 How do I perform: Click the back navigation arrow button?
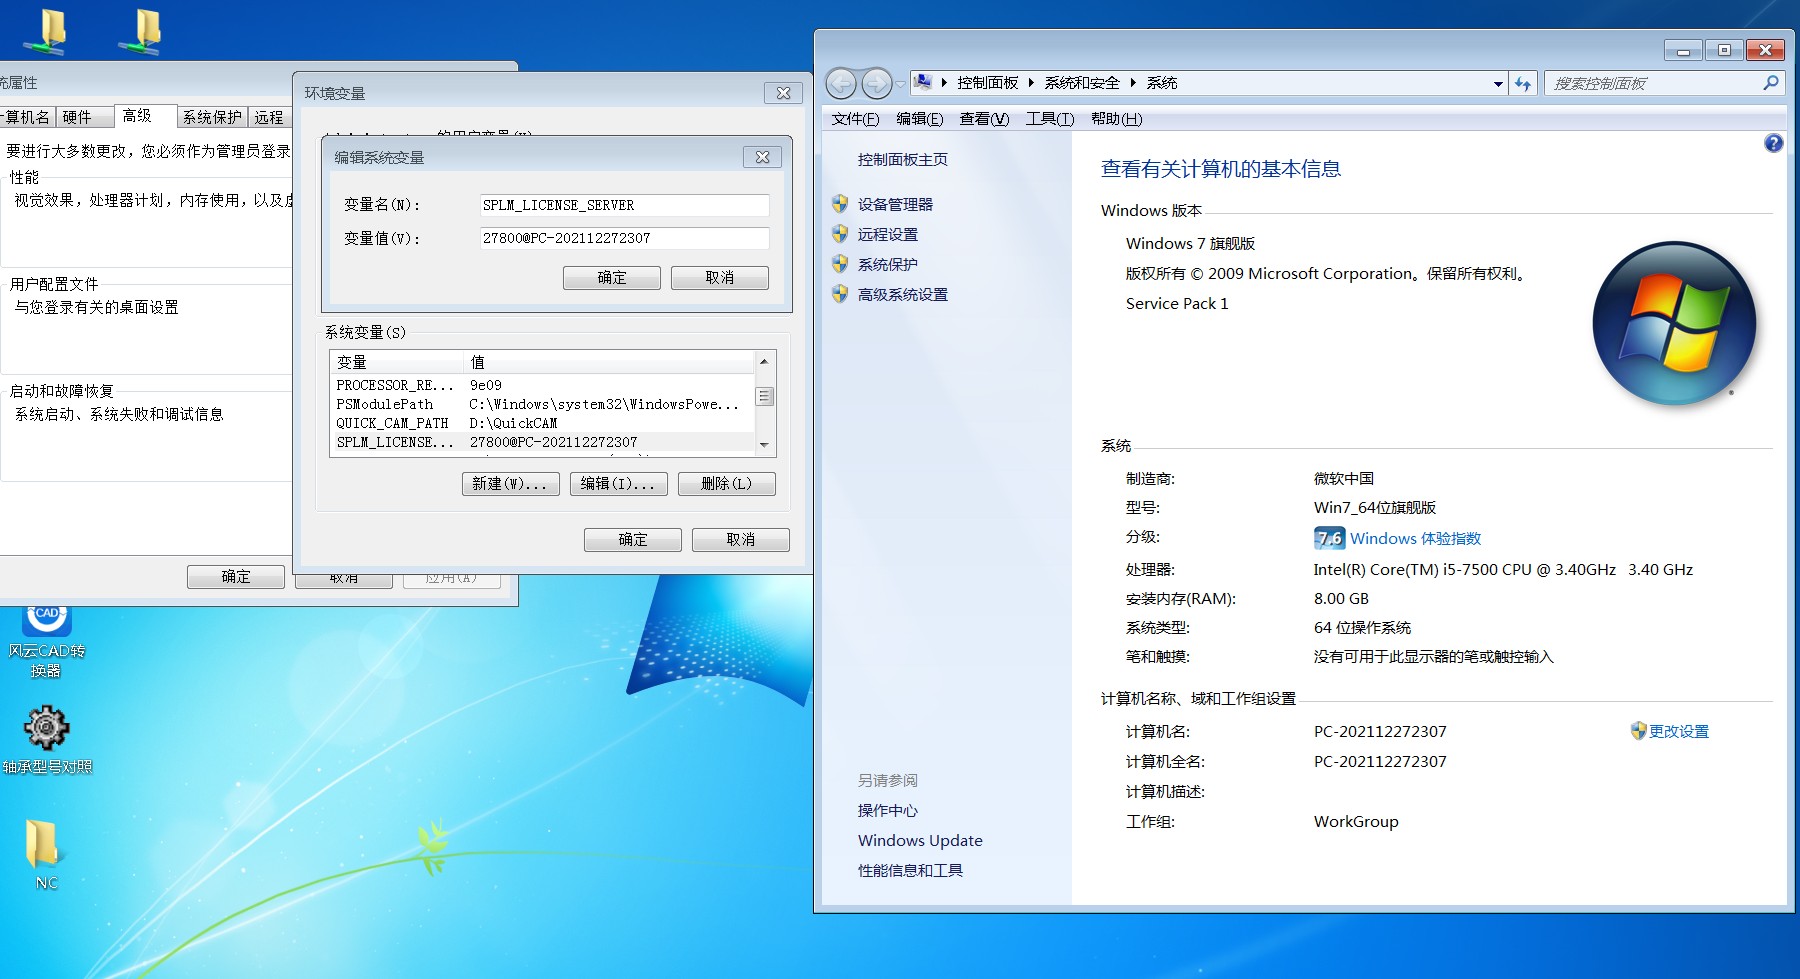tap(841, 84)
